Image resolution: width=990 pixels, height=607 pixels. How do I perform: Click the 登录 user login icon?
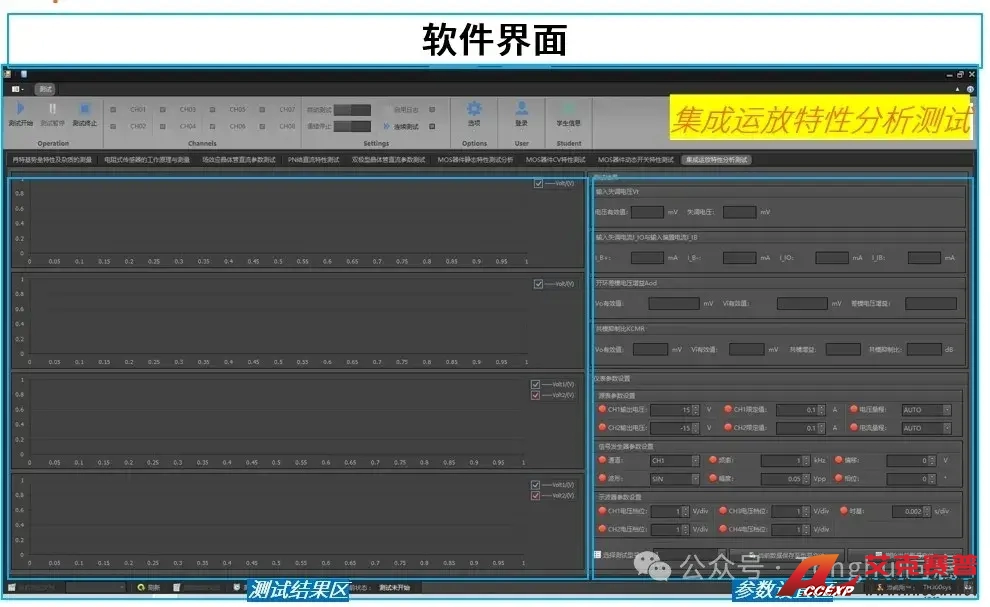(521, 109)
